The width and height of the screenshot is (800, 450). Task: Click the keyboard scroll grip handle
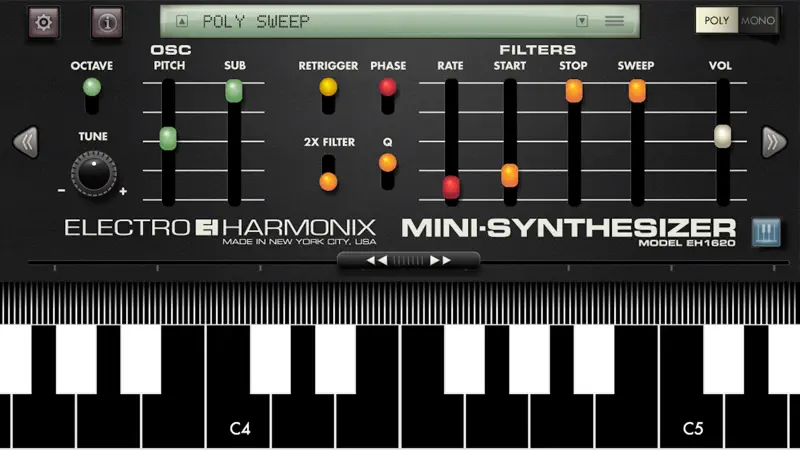408,261
